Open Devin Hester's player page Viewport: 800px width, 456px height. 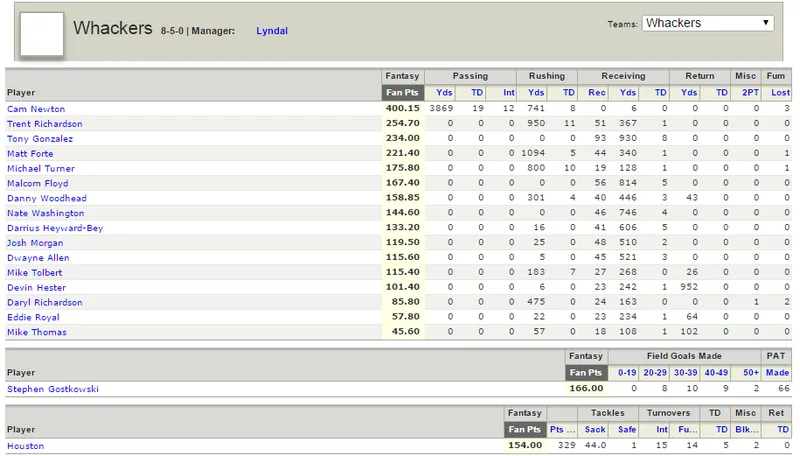click(x=36, y=287)
